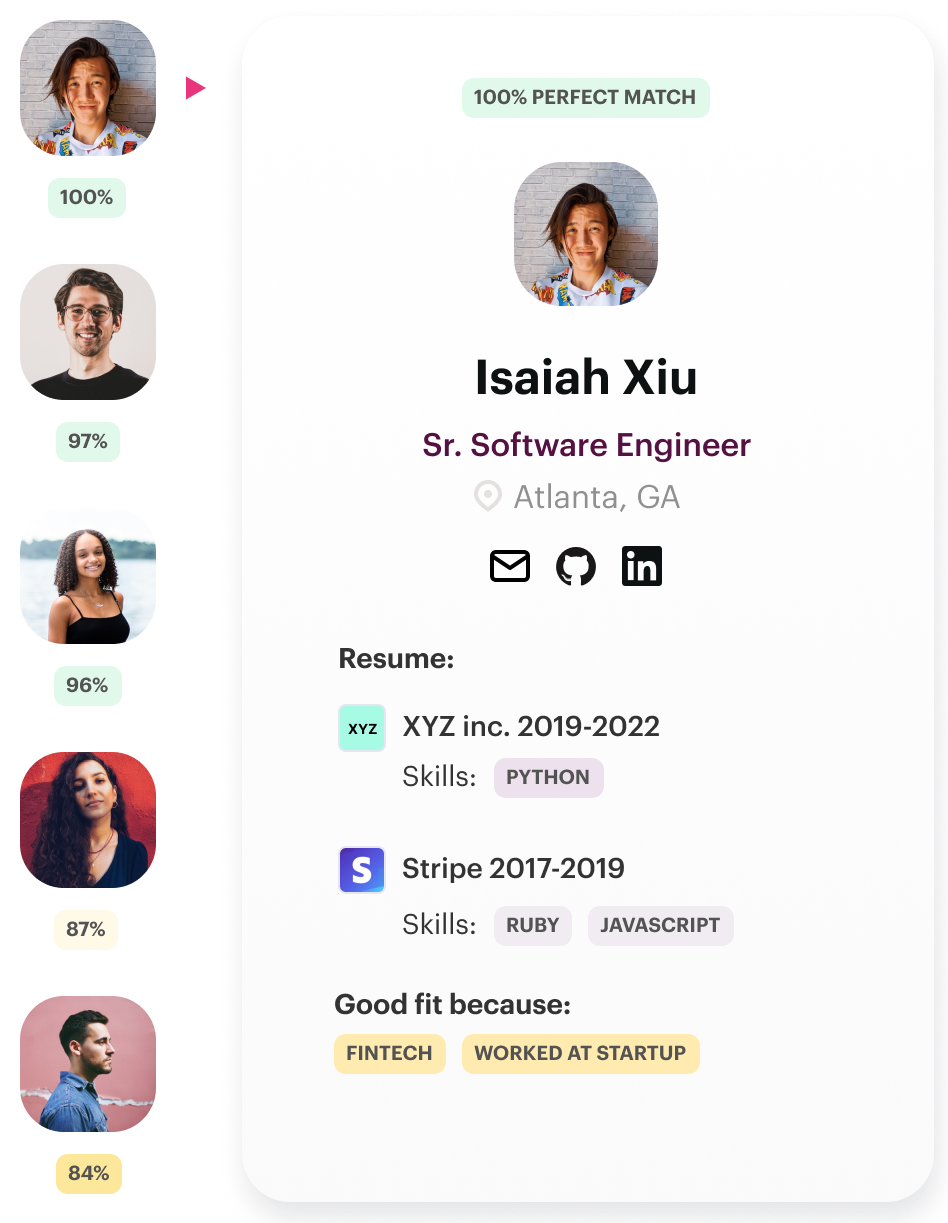The height and width of the screenshot is (1223, 948).
Task: Click the pink arrow selection indicator
Action: pyautogui.click(x=195, y=88)
